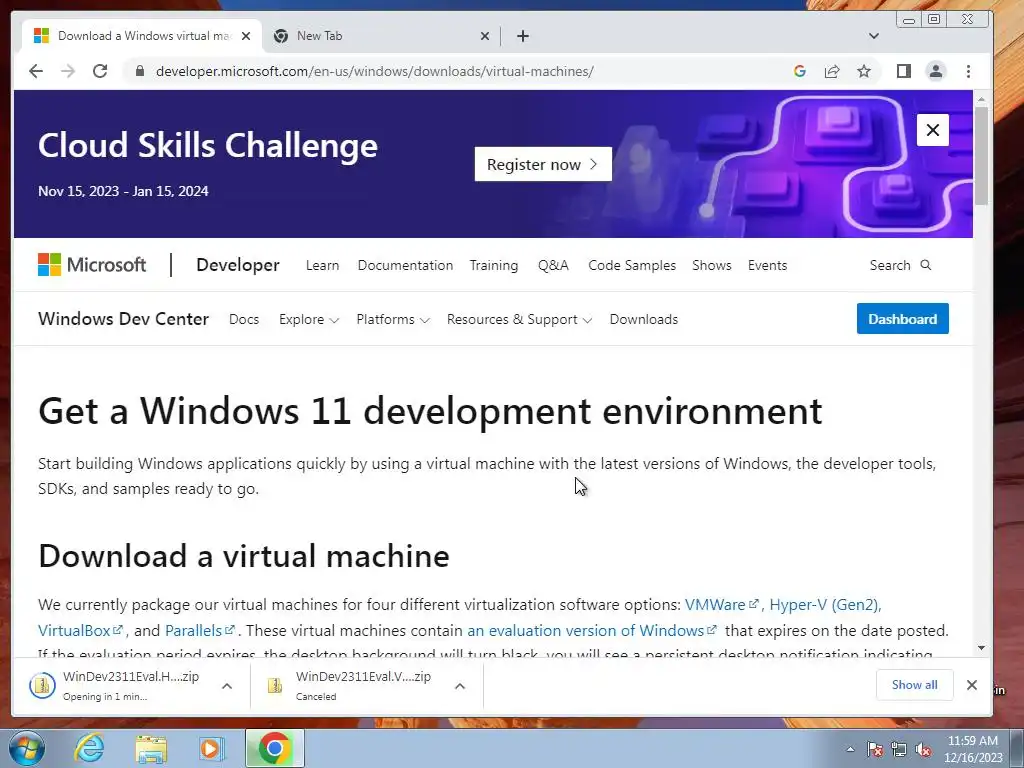Expand options for WinDev2311Eval.H....zip download
The width and height of the screenshot is (1024, 768).
tap(227, 686)
